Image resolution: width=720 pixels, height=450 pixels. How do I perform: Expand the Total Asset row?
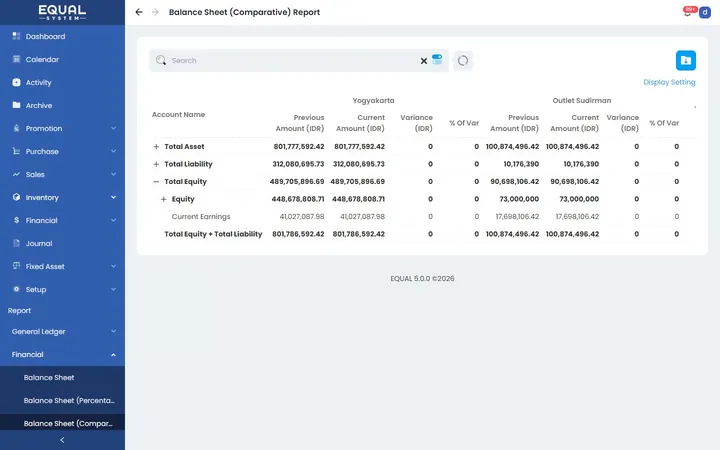tap(156, 146)
